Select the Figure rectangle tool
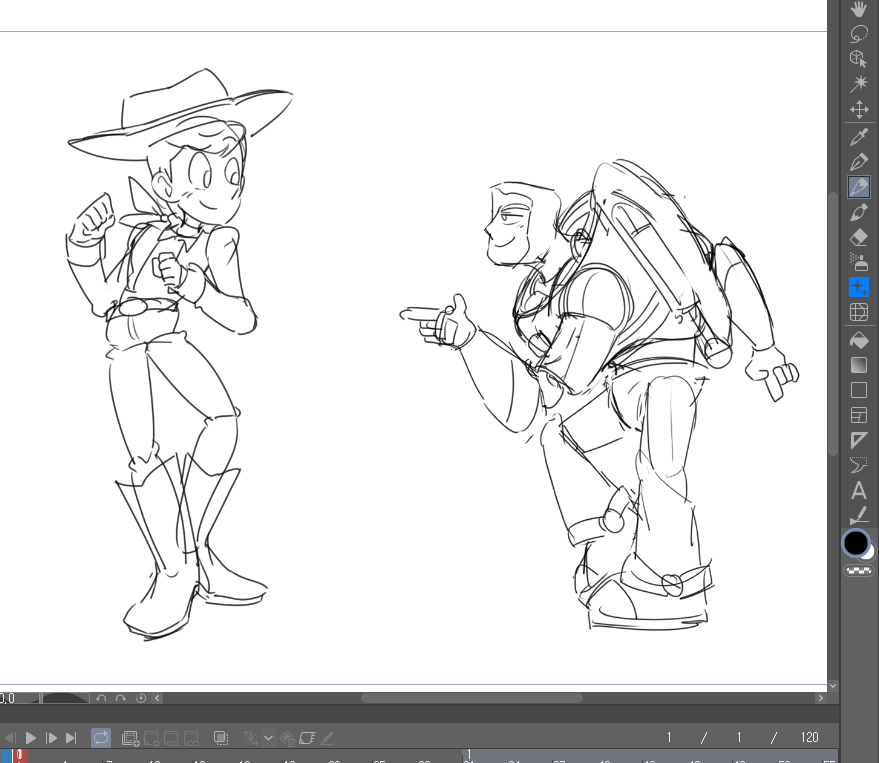Screen dimensions: 879x763 pyautogui.click(x=858, y=390)
